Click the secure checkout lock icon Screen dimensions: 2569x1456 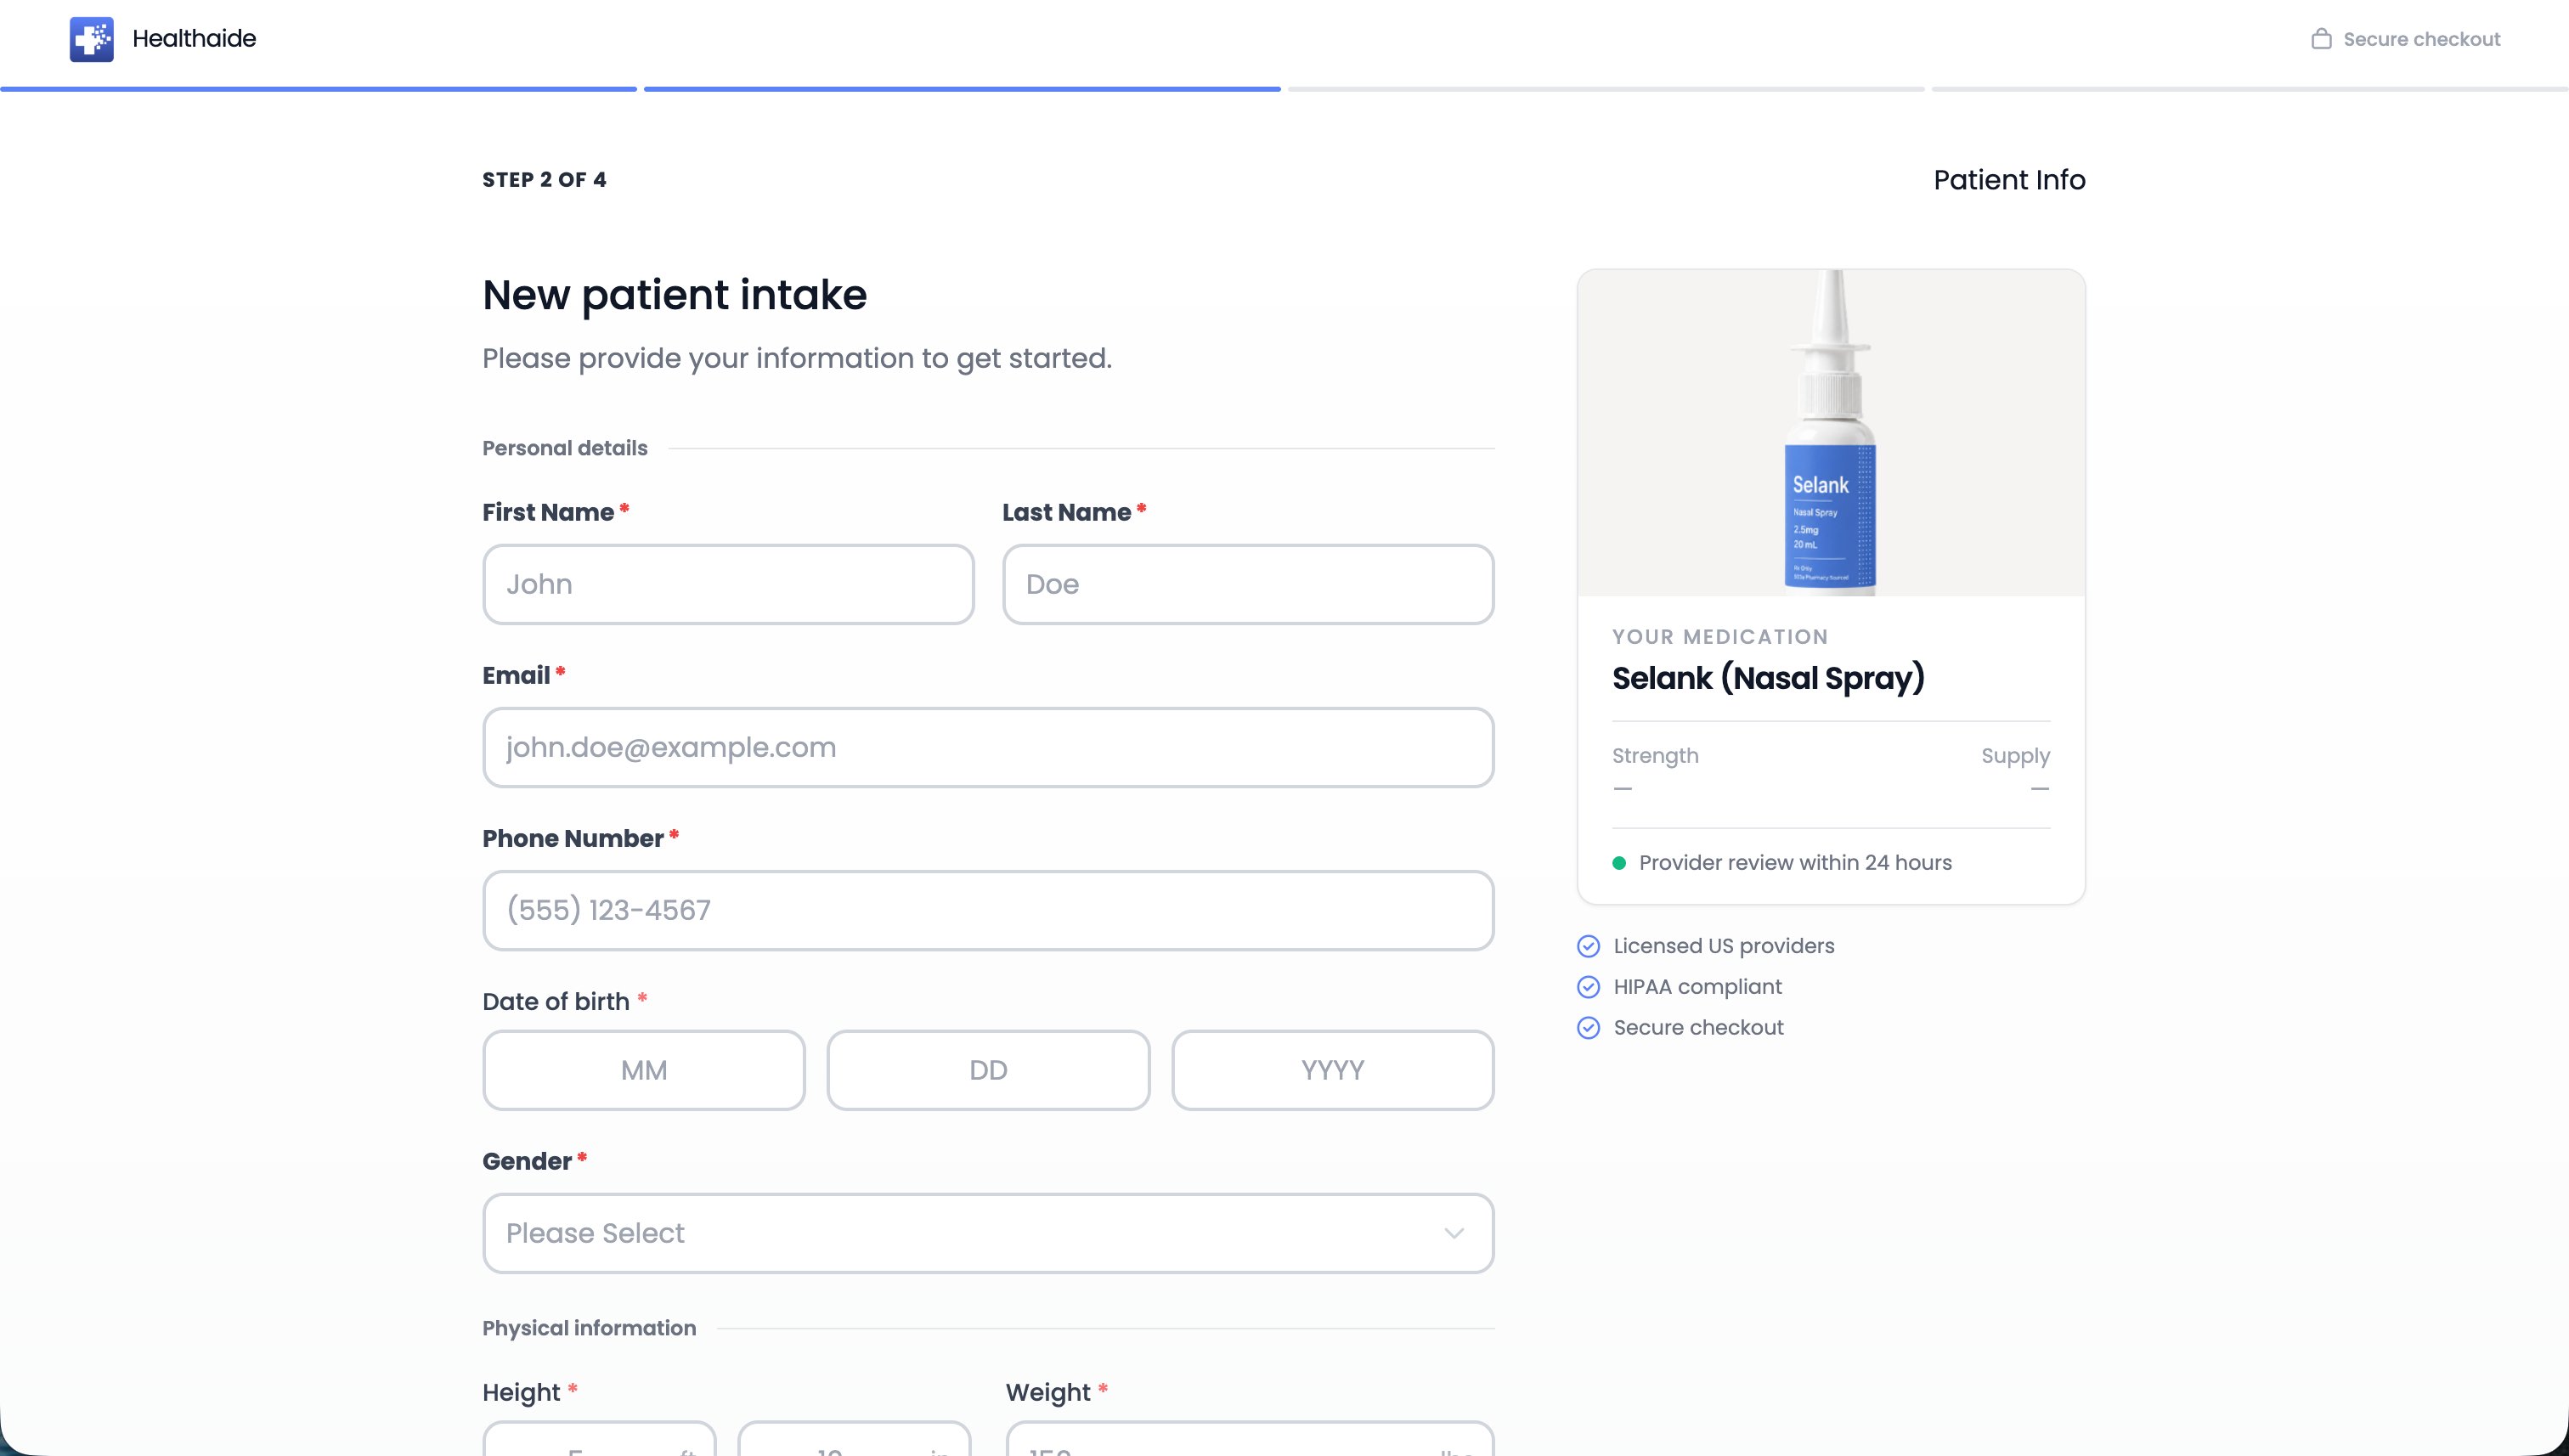click(2321, 39)
